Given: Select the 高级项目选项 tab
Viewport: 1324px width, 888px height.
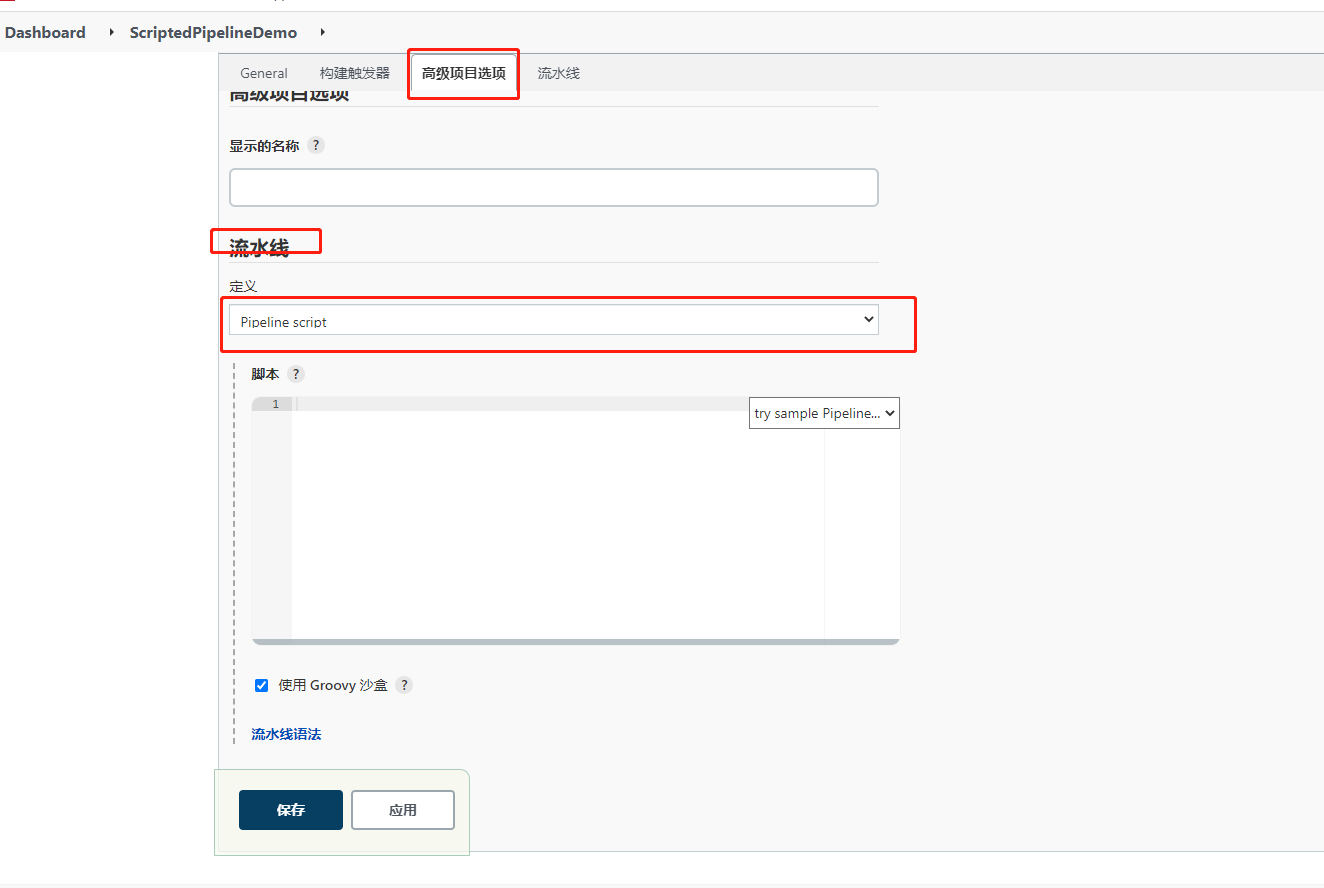Looking at the screenshot, I should click(x=464, y=74).
